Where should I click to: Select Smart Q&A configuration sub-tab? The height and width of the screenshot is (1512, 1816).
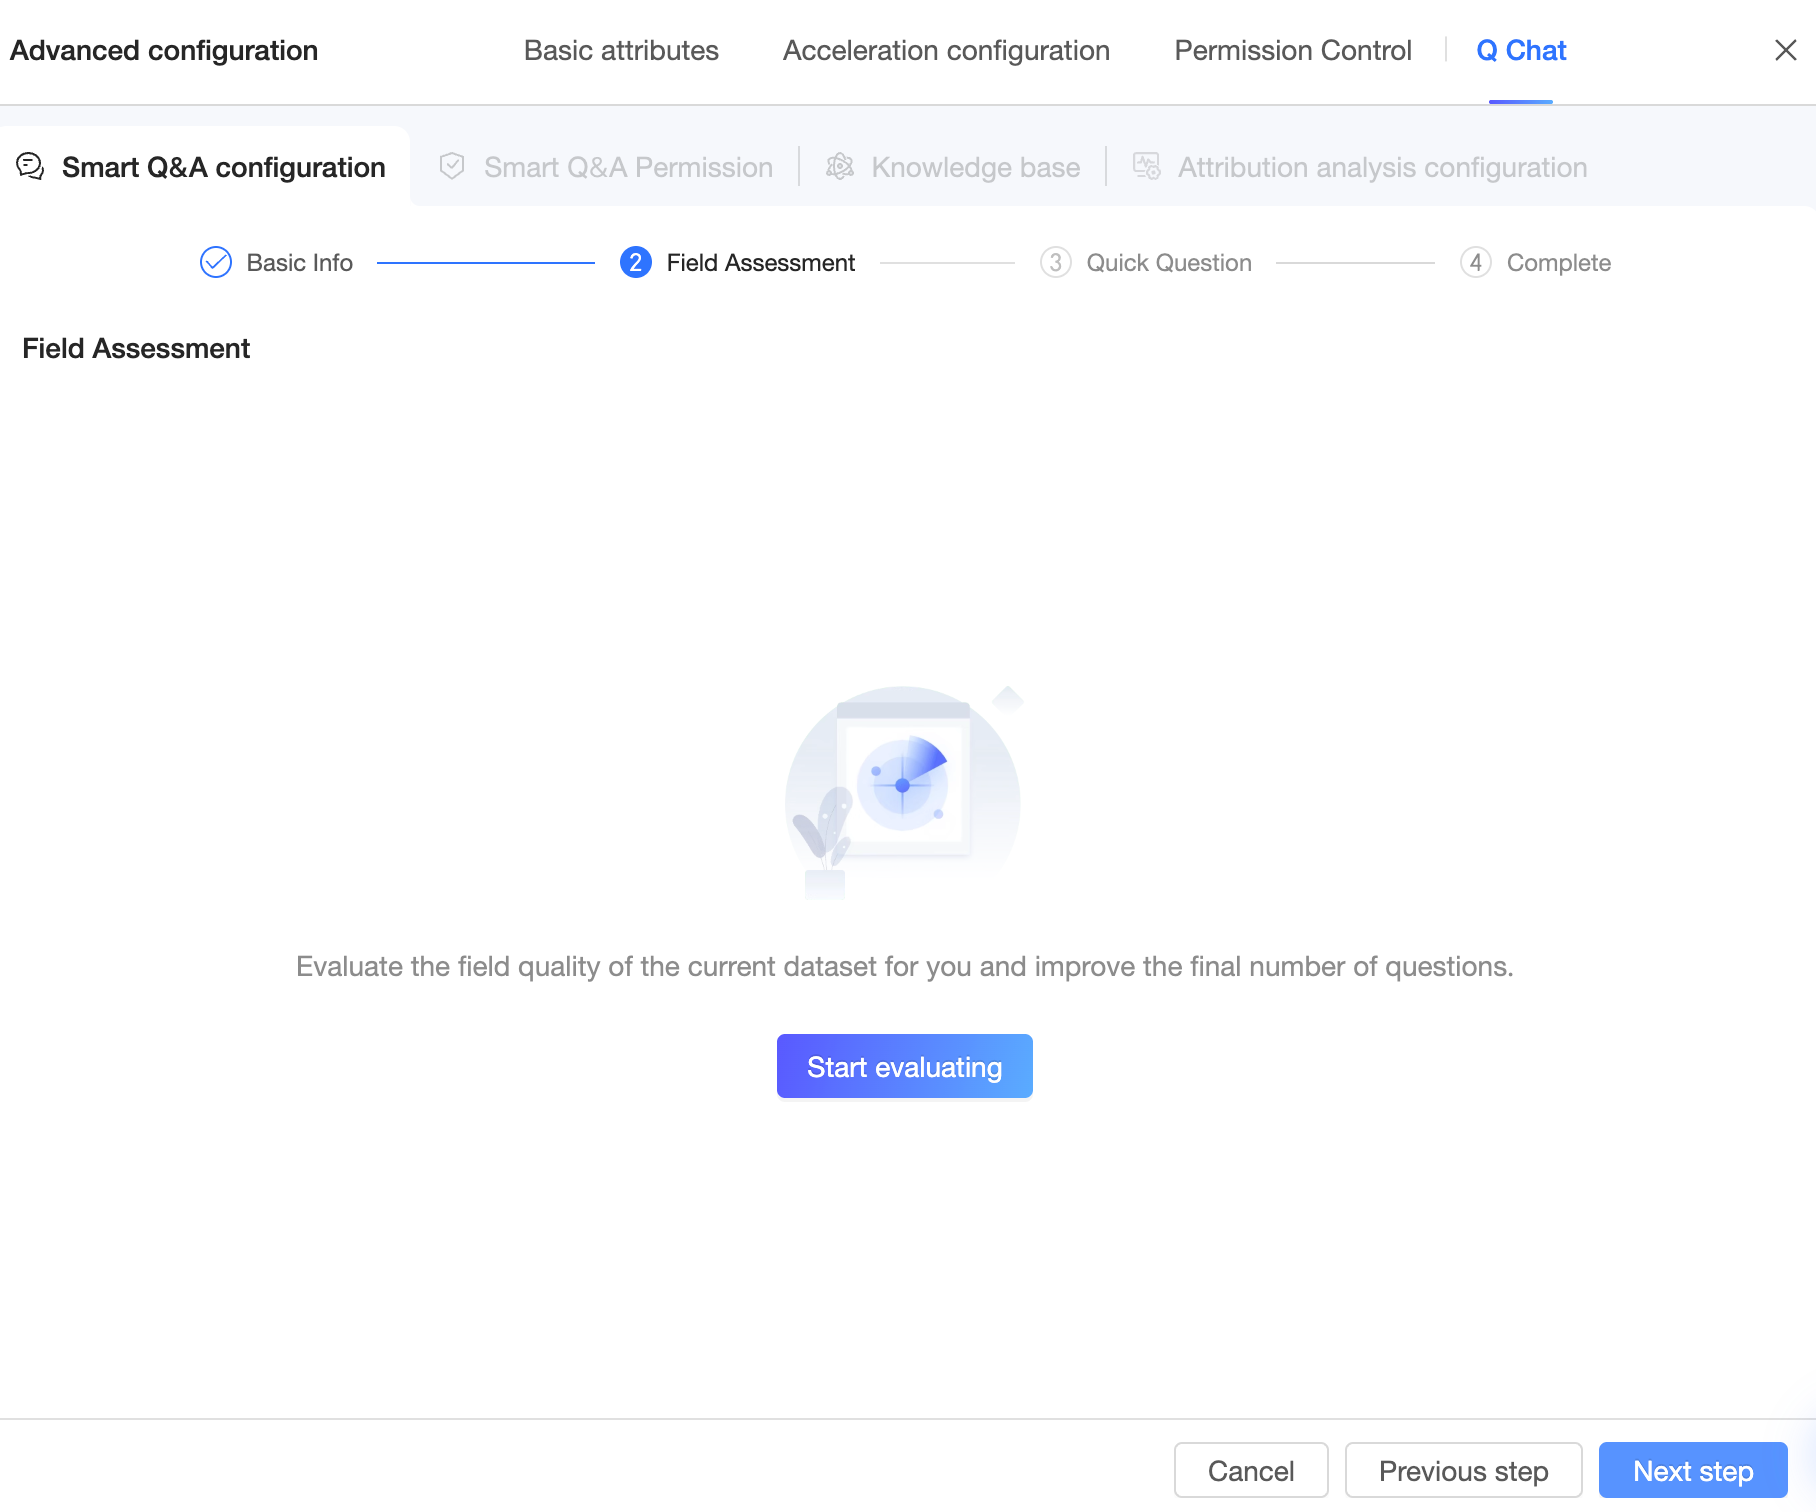(204, 167)
